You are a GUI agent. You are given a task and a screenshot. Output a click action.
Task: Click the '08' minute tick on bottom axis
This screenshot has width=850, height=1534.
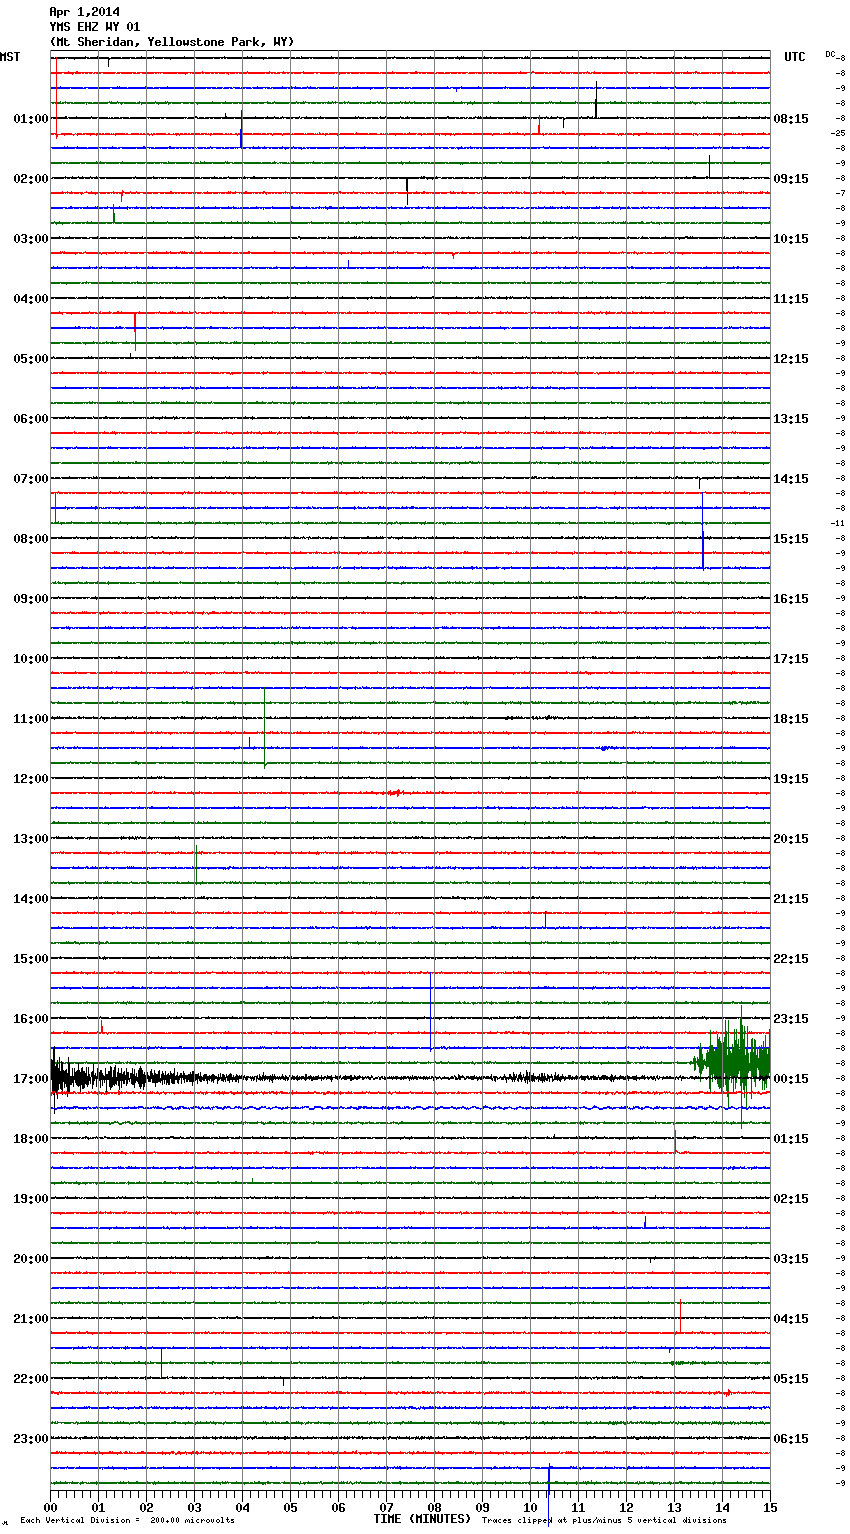(434, 1507)
